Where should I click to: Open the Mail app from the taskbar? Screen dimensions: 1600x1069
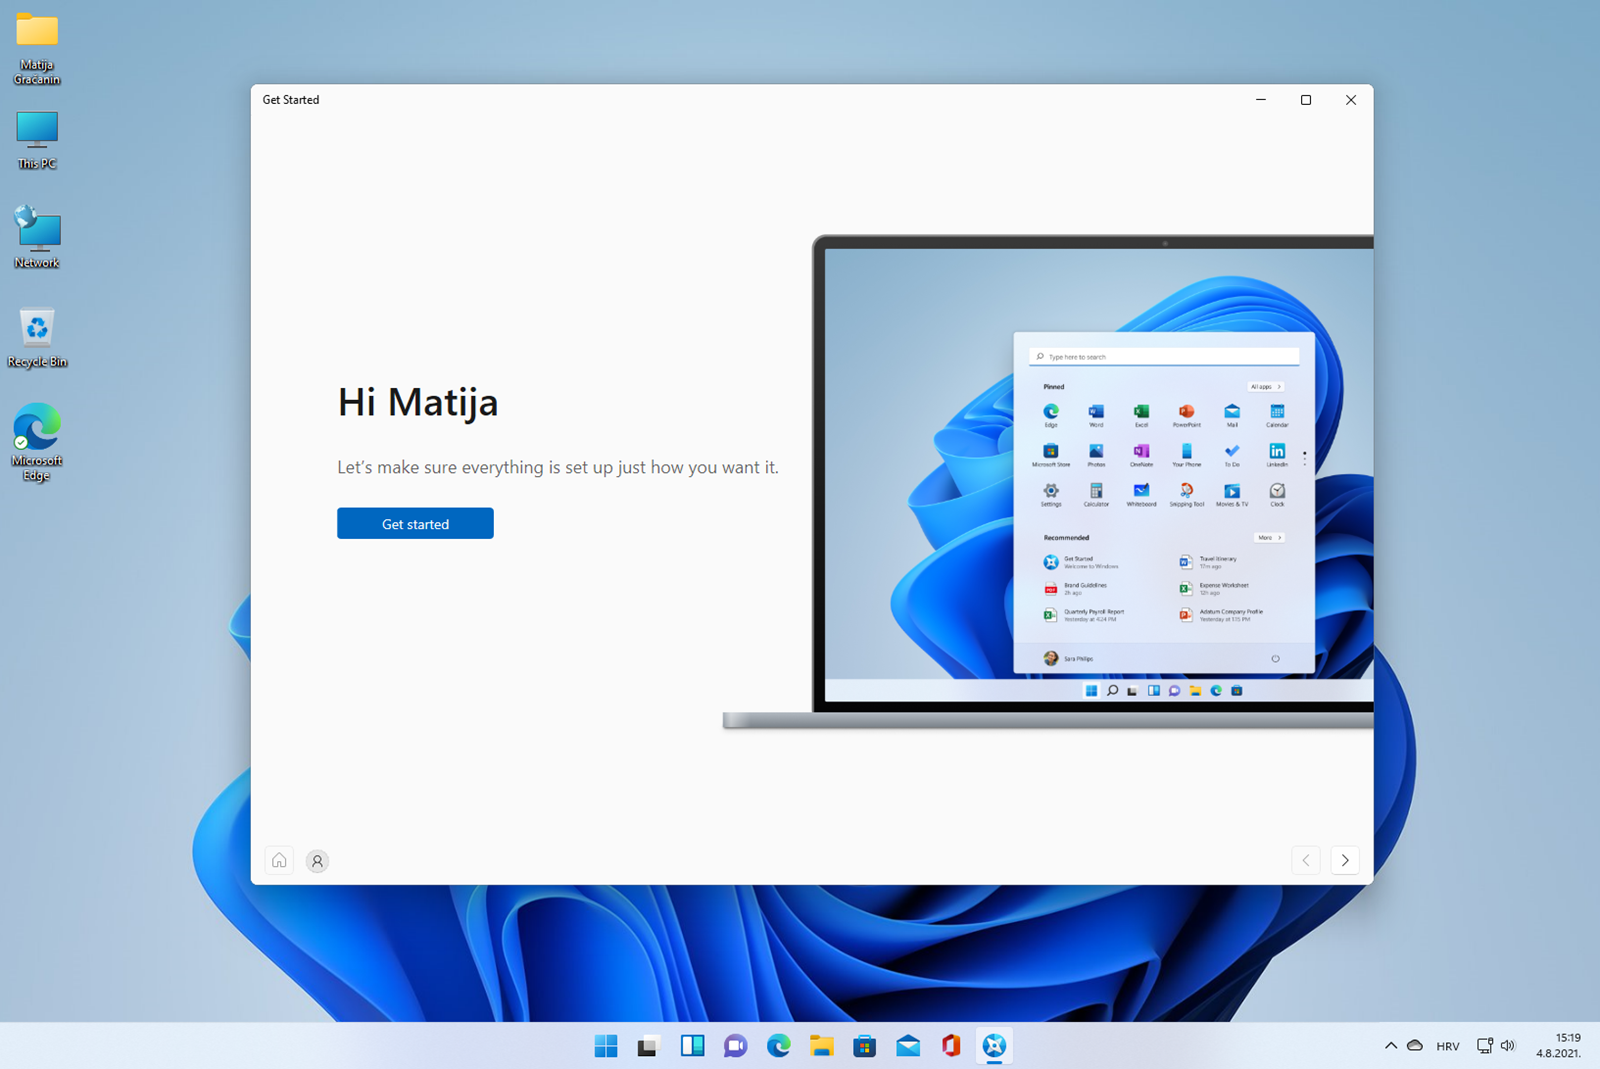coord(908,1046)
